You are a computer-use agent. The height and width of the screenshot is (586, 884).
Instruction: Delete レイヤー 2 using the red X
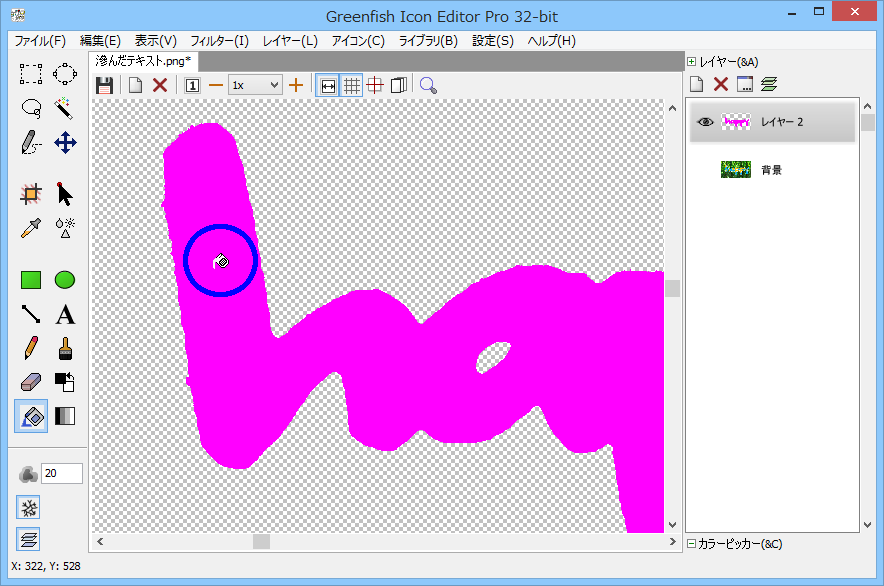(722, 84)
